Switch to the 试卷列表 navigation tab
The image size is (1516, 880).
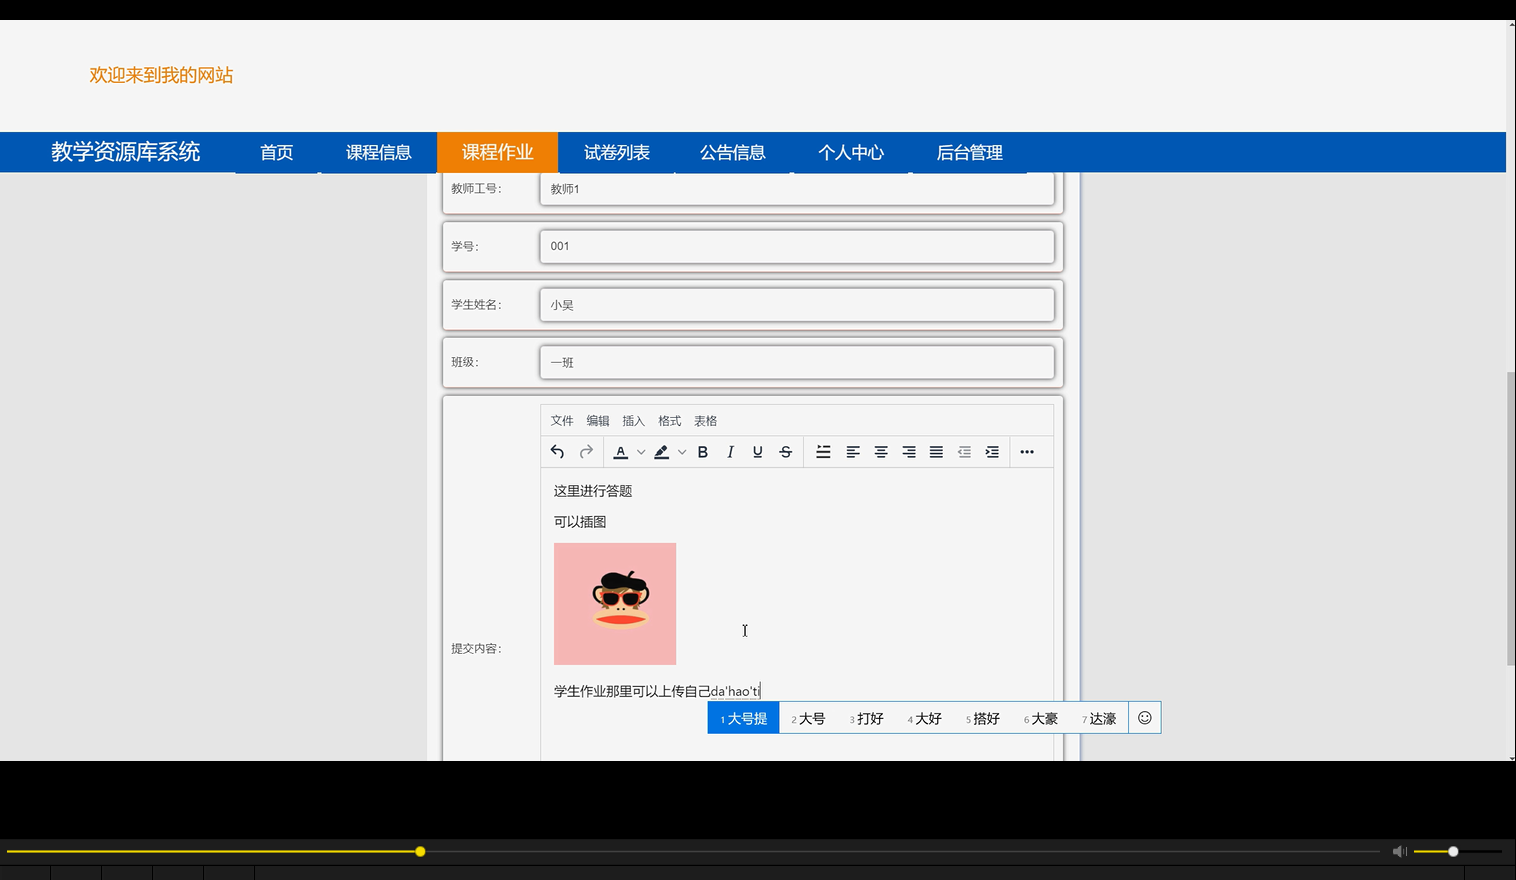[x=617, y=152]
